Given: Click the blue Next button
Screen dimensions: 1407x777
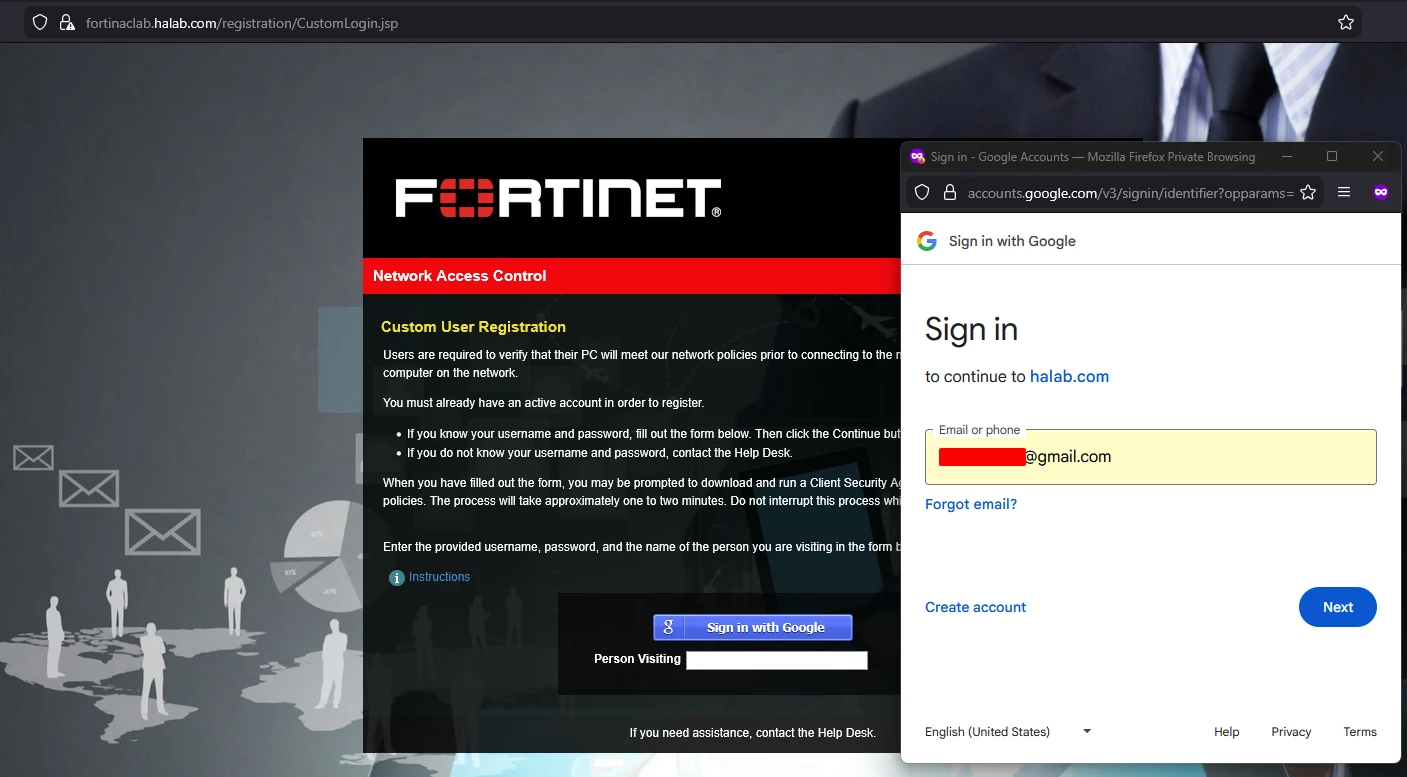Looking at the screenshot, I should (1337, 607).
